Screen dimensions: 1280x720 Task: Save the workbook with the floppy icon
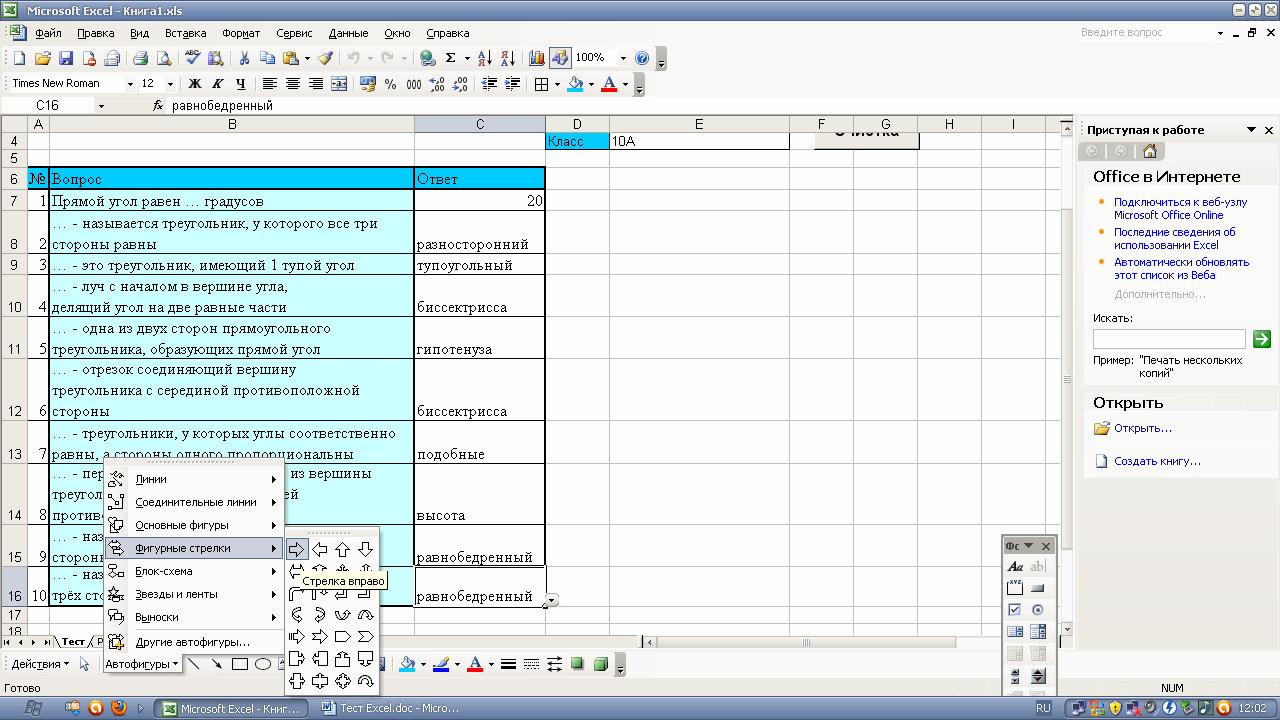[66, 58]
